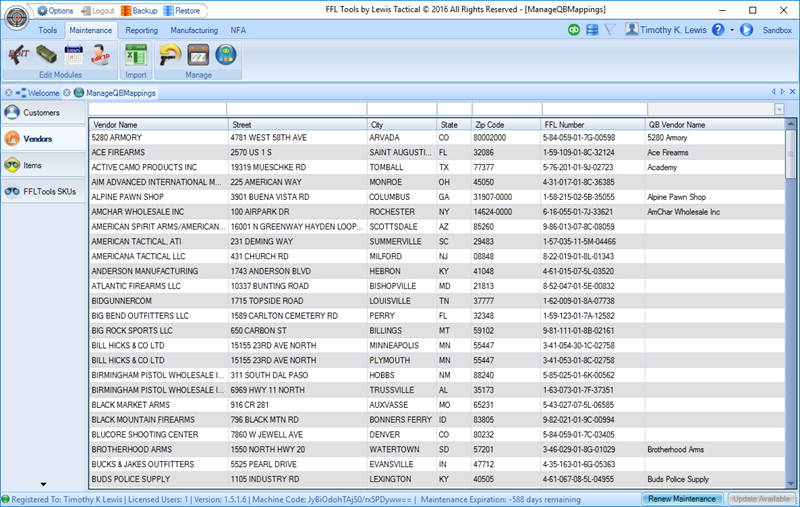This screenshot has height=507, width=800.
Task: Sort by the QB Vendor Name header
Action: coord(714,124)
